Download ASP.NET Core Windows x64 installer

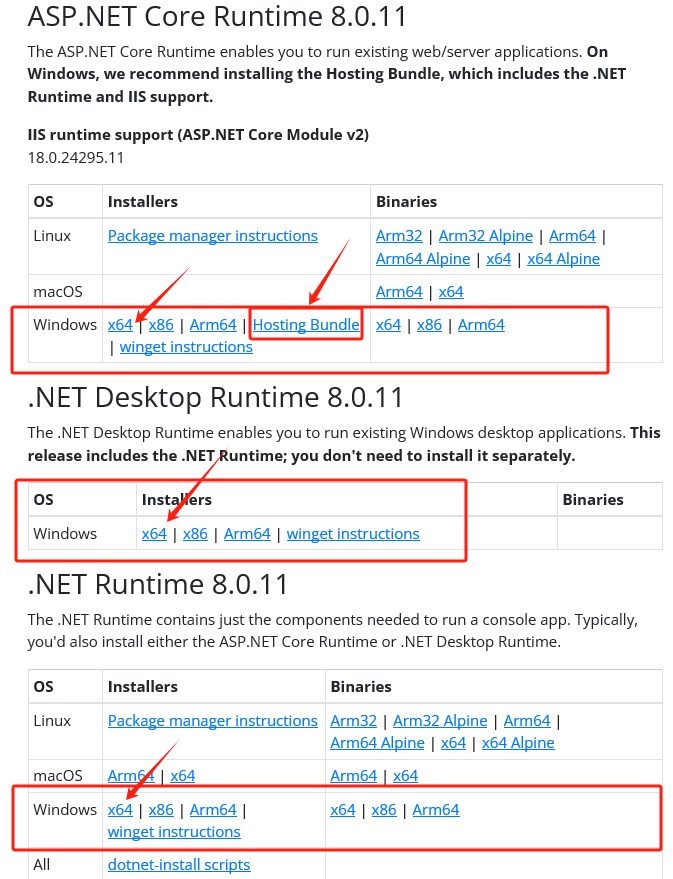[120, 325]
